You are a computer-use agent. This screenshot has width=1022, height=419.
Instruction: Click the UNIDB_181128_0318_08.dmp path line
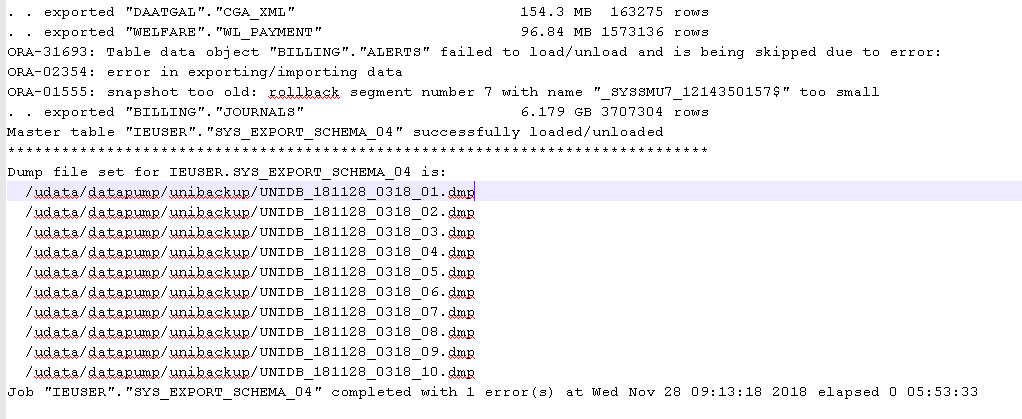pyautogui.click(x=250, y=332)
